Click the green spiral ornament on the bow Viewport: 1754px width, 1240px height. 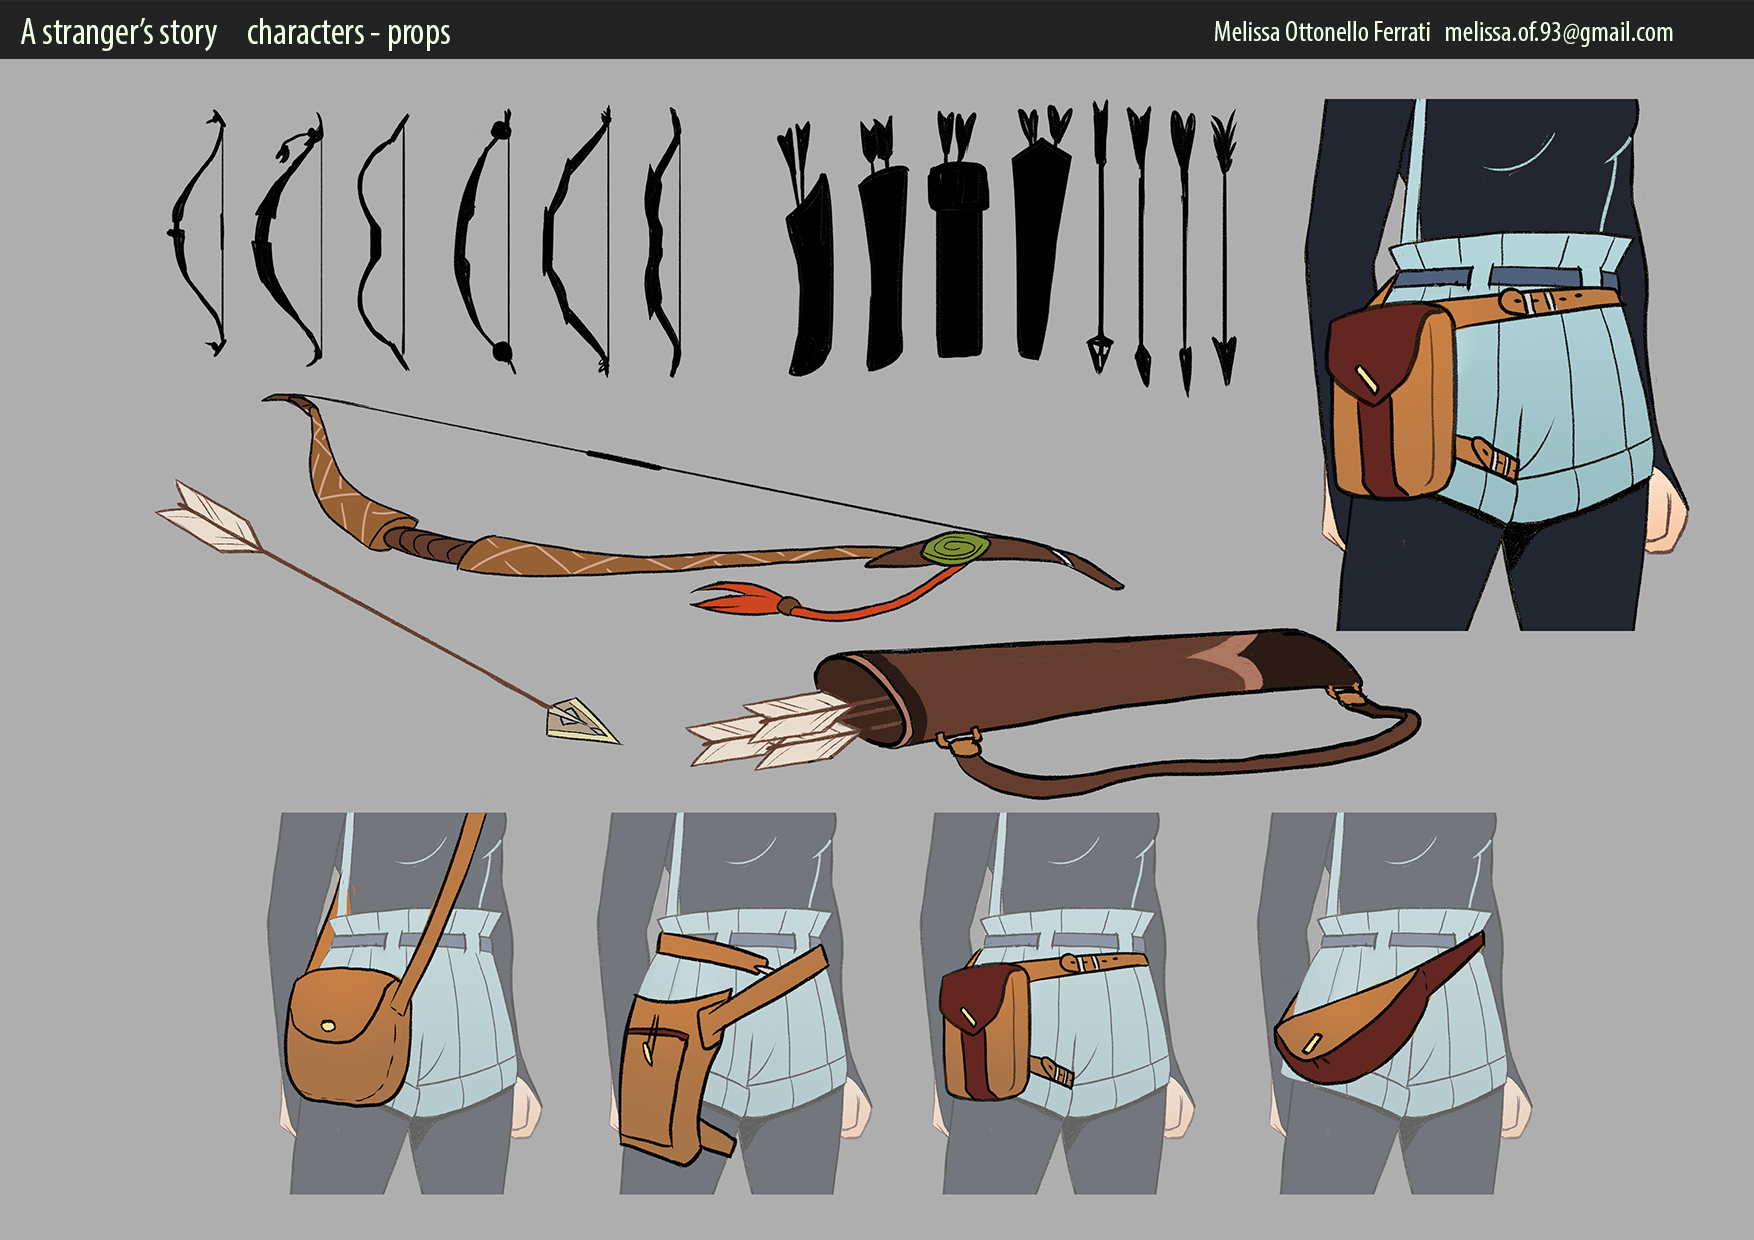coord(955,549)
